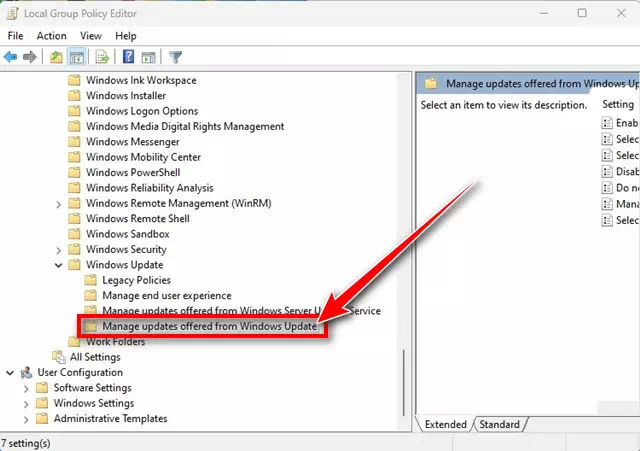
Task: Click the folder icon beside Windows Sandbox
Action: click(x=74, y=234)
